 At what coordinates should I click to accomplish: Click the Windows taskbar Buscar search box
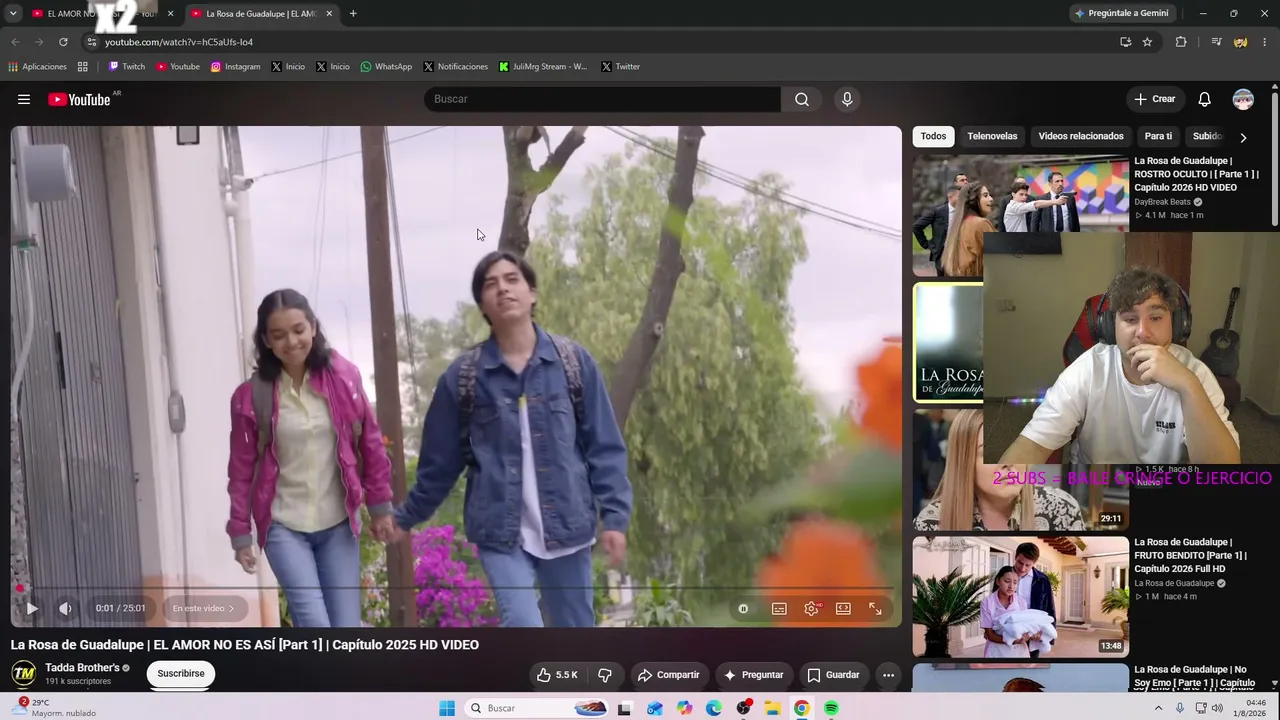539,708
